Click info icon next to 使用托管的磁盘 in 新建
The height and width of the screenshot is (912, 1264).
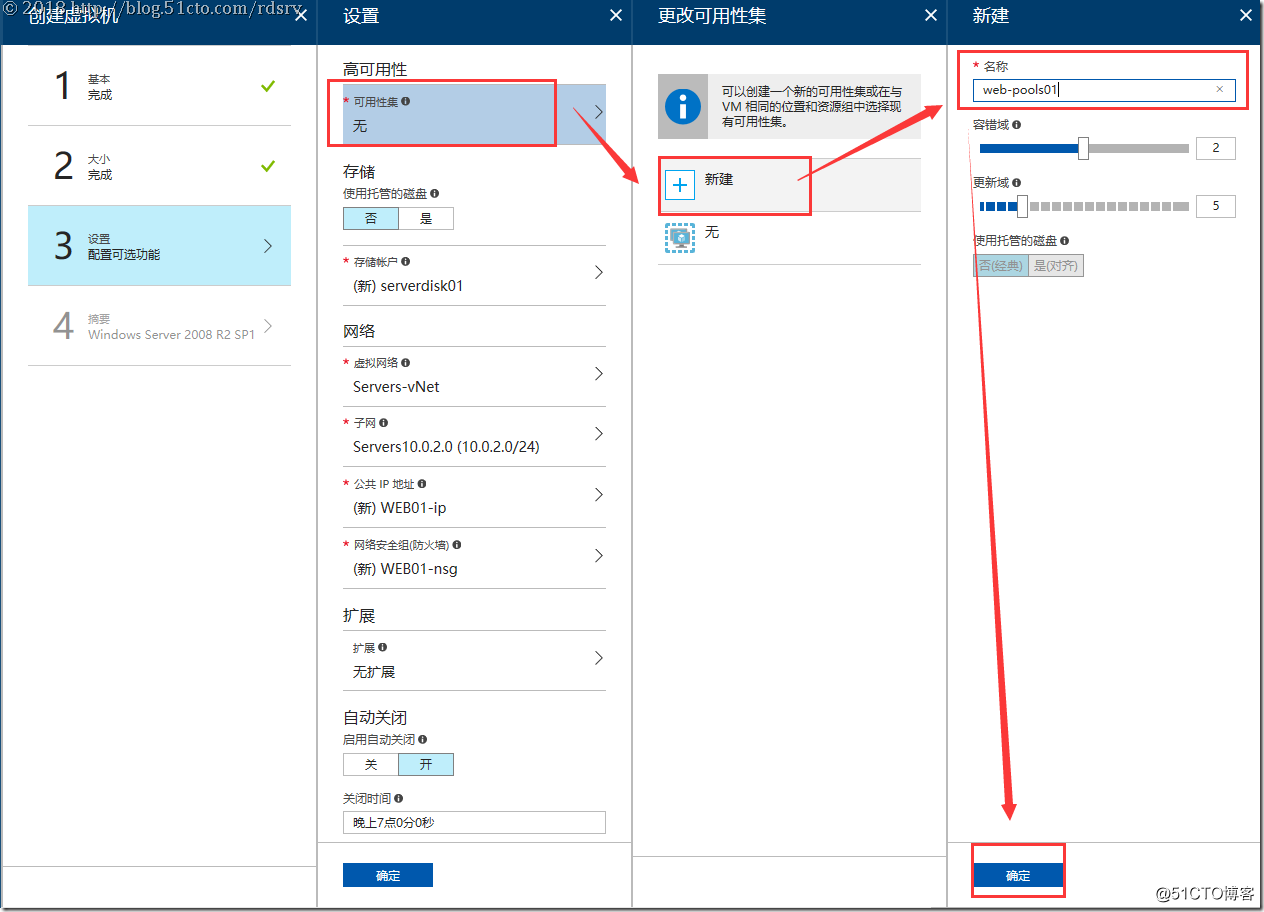(1064, 241)
